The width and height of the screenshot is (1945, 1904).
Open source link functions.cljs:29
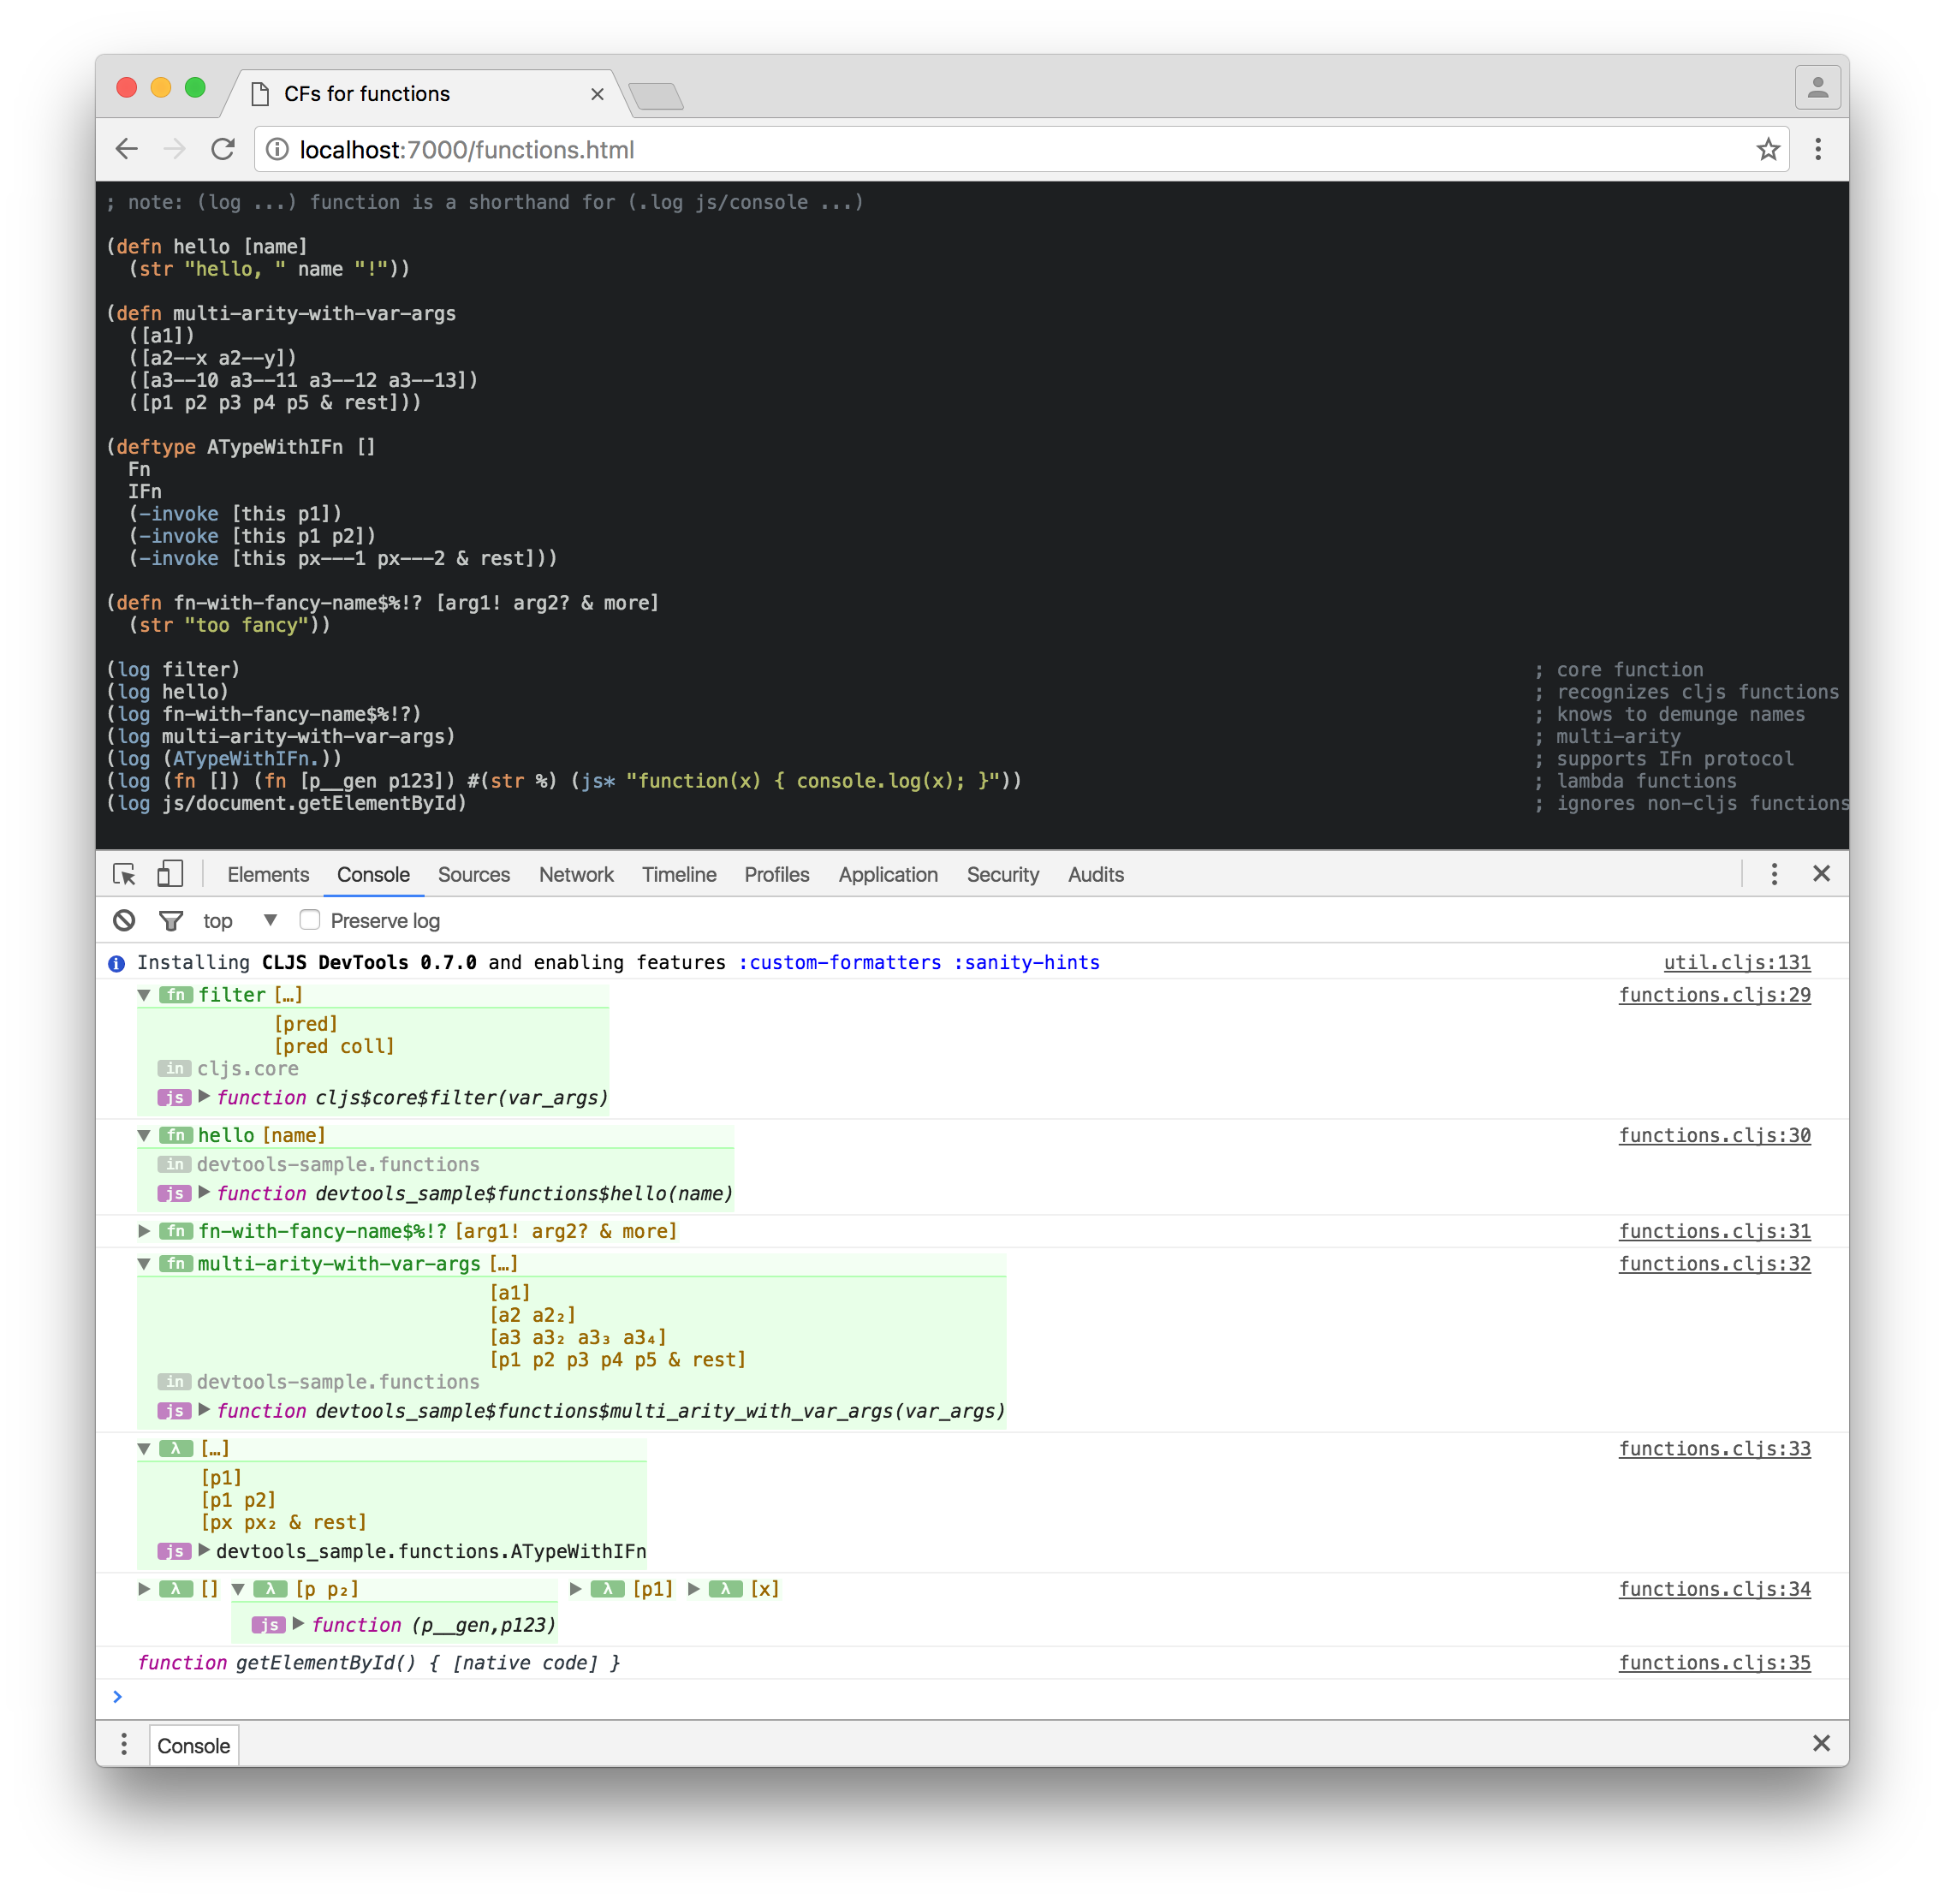tap(1715, 994)
